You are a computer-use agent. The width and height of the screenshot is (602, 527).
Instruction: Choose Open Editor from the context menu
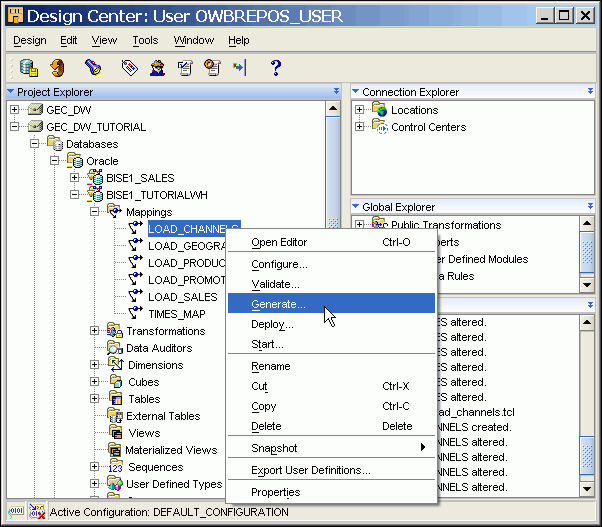tap(331, 242)
